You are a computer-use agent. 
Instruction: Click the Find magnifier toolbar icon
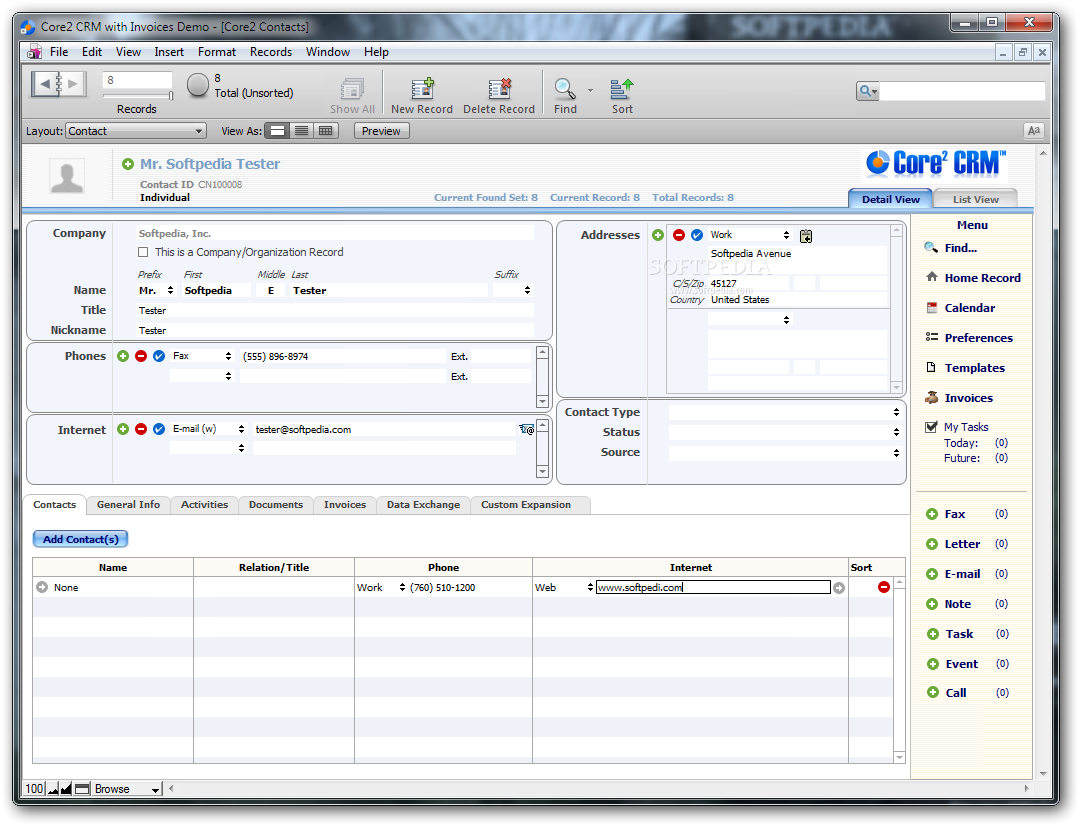click(x=565, y=89)
